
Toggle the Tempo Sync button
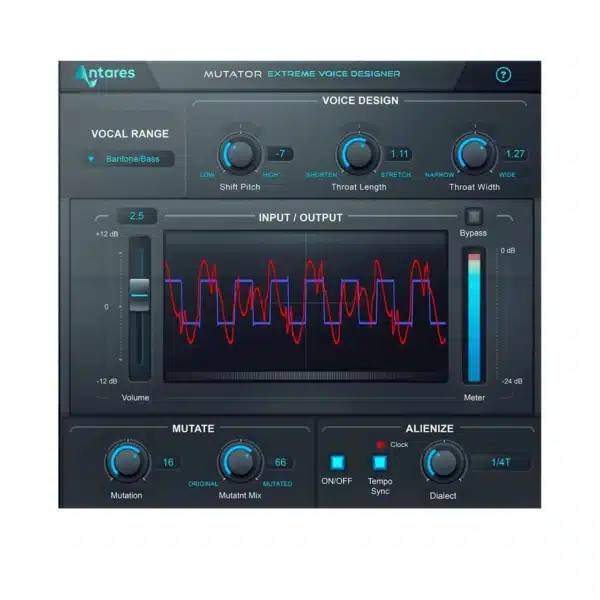click(380, 462)
